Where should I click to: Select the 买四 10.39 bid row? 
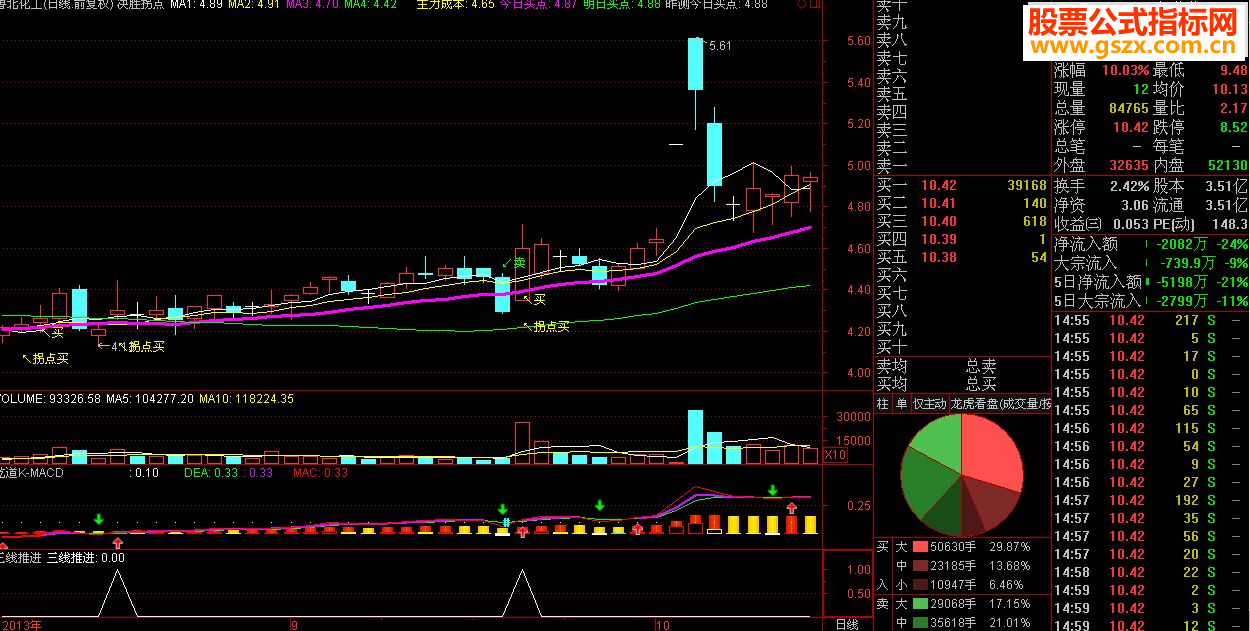[x=962, y=240]
